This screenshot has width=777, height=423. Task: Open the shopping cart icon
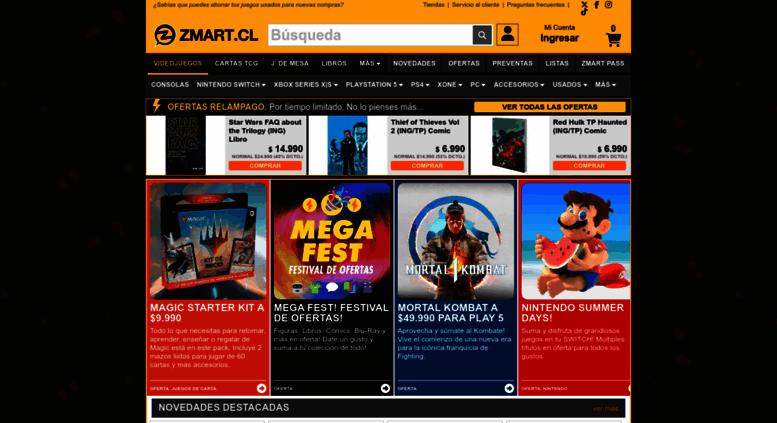pos(613,39)
